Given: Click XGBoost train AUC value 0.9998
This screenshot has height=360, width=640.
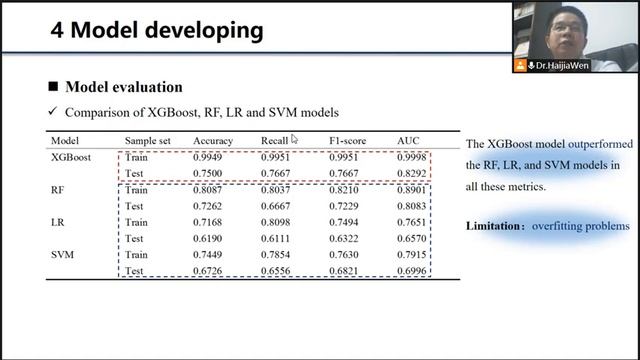Looking at the screenshot, I should click(x=411, y=157).
